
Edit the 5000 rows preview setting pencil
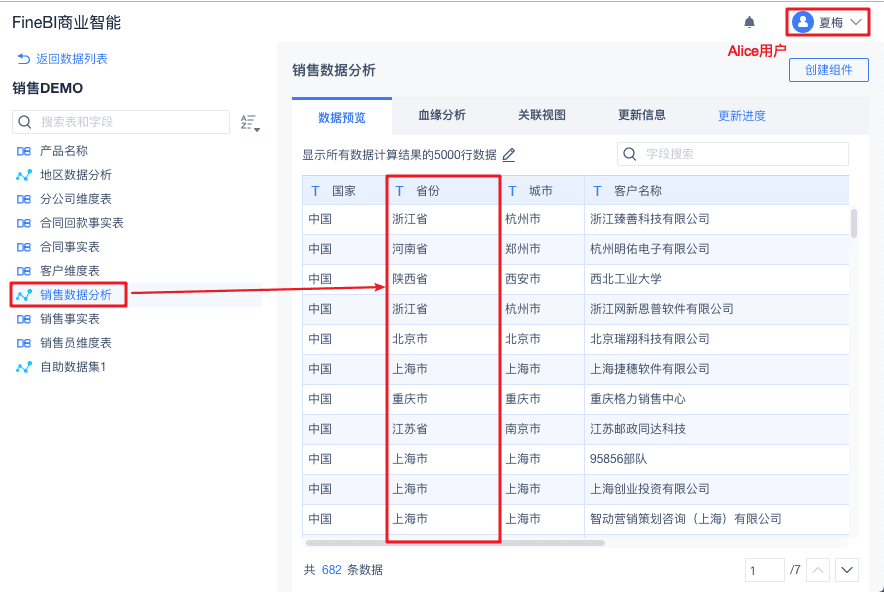click(x=509, y=154)
